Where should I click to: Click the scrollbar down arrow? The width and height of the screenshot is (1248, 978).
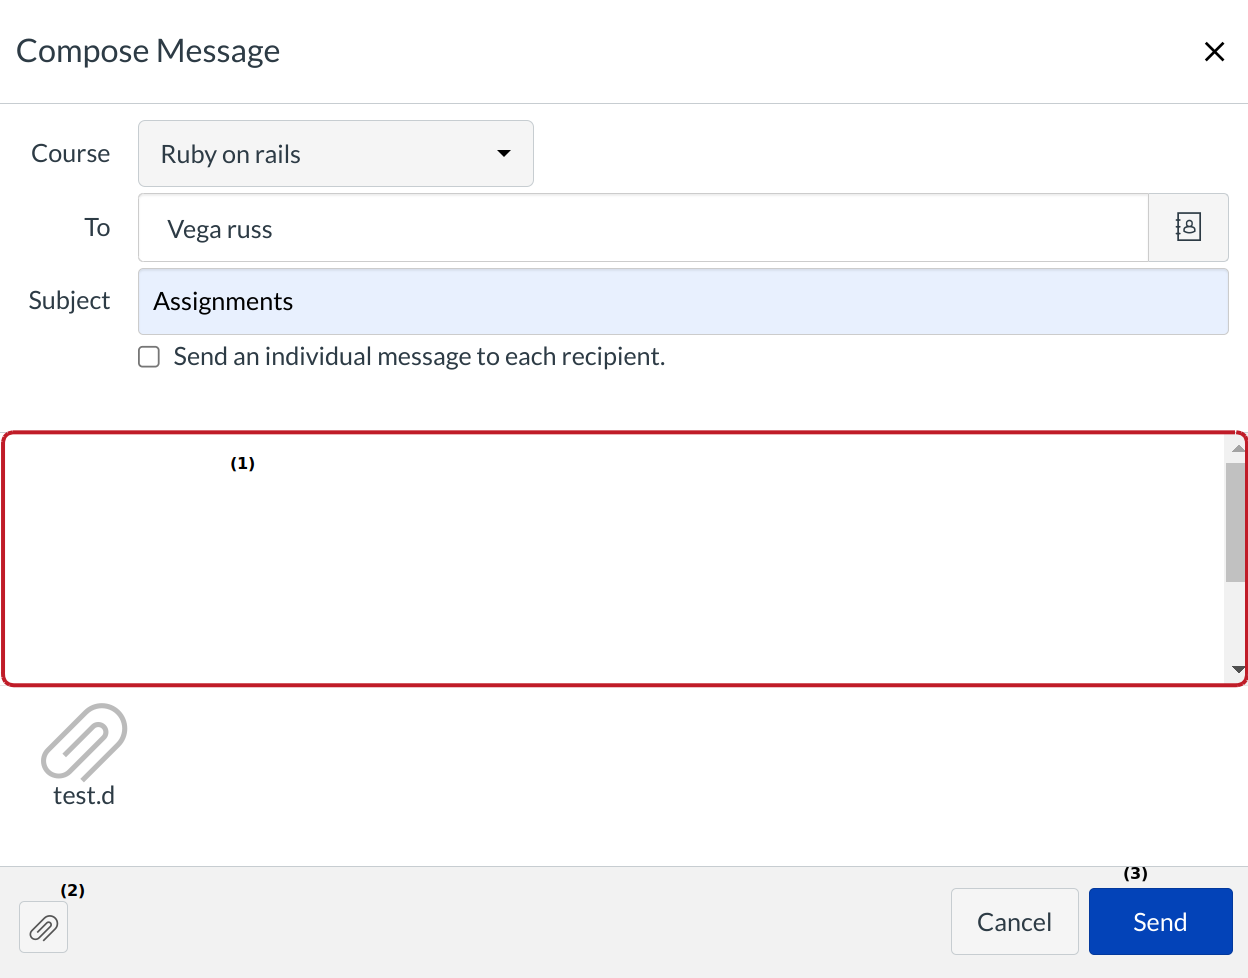pyautogui.click(x=1237, y=669)
